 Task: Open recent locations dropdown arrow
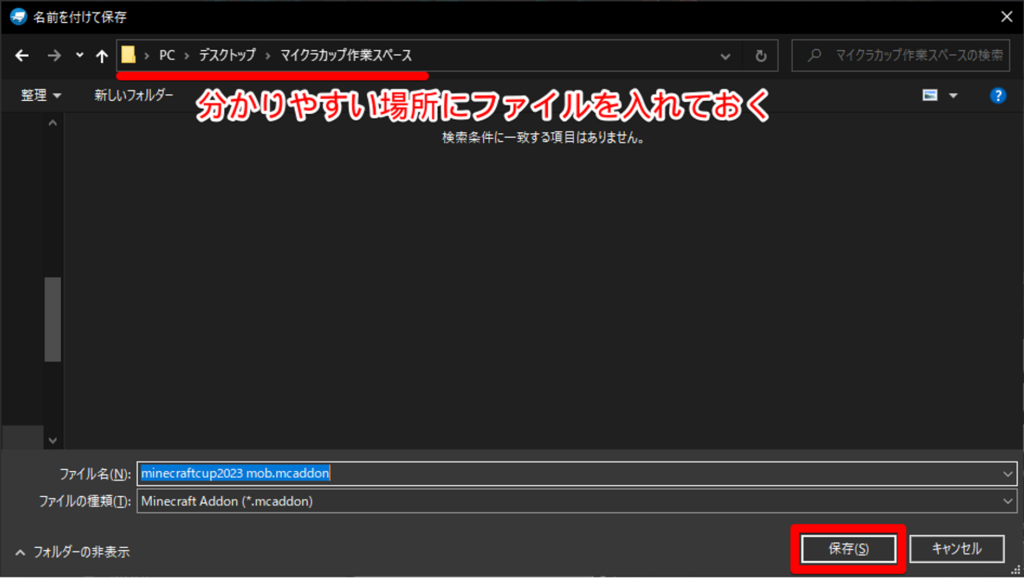tap(79, 56)
